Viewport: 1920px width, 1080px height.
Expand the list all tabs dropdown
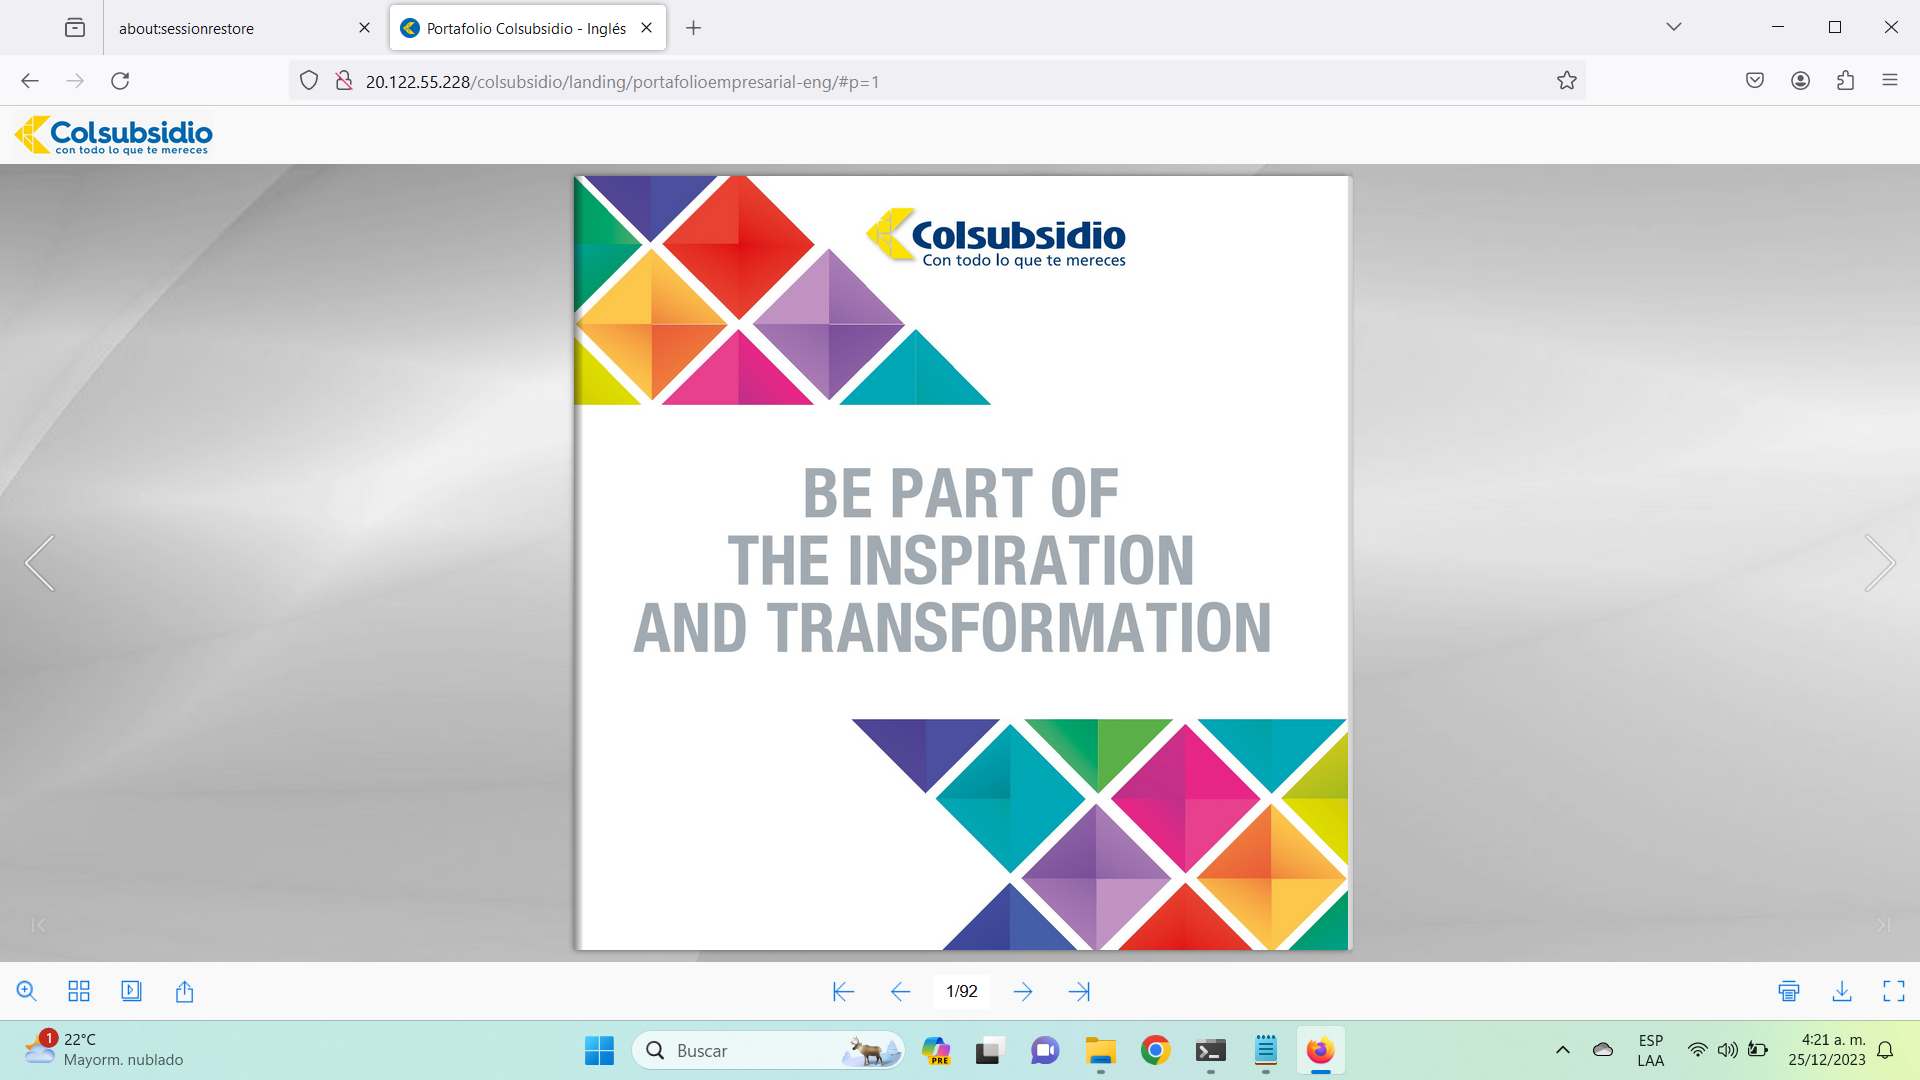point(1673,27)
